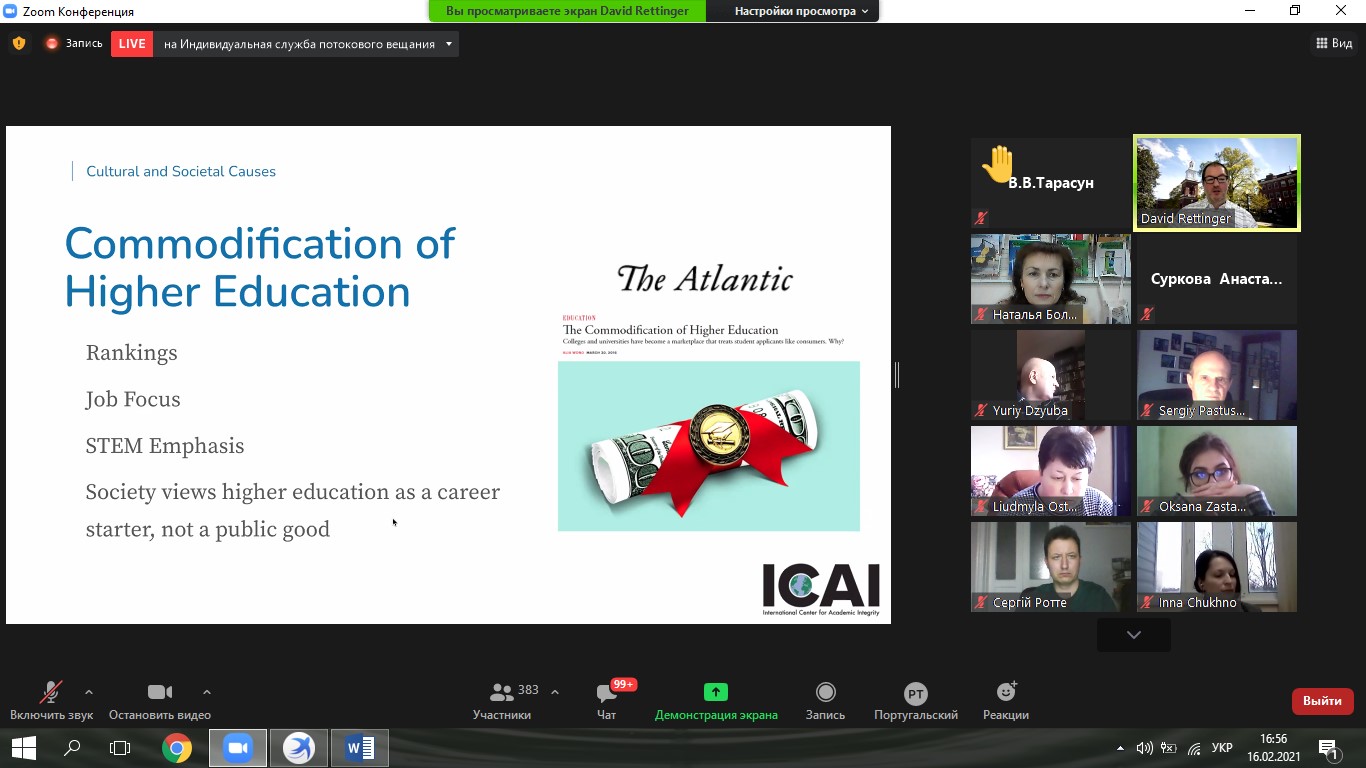Expand the LIVE streaming service dropdown

click(x=449, y=44)
